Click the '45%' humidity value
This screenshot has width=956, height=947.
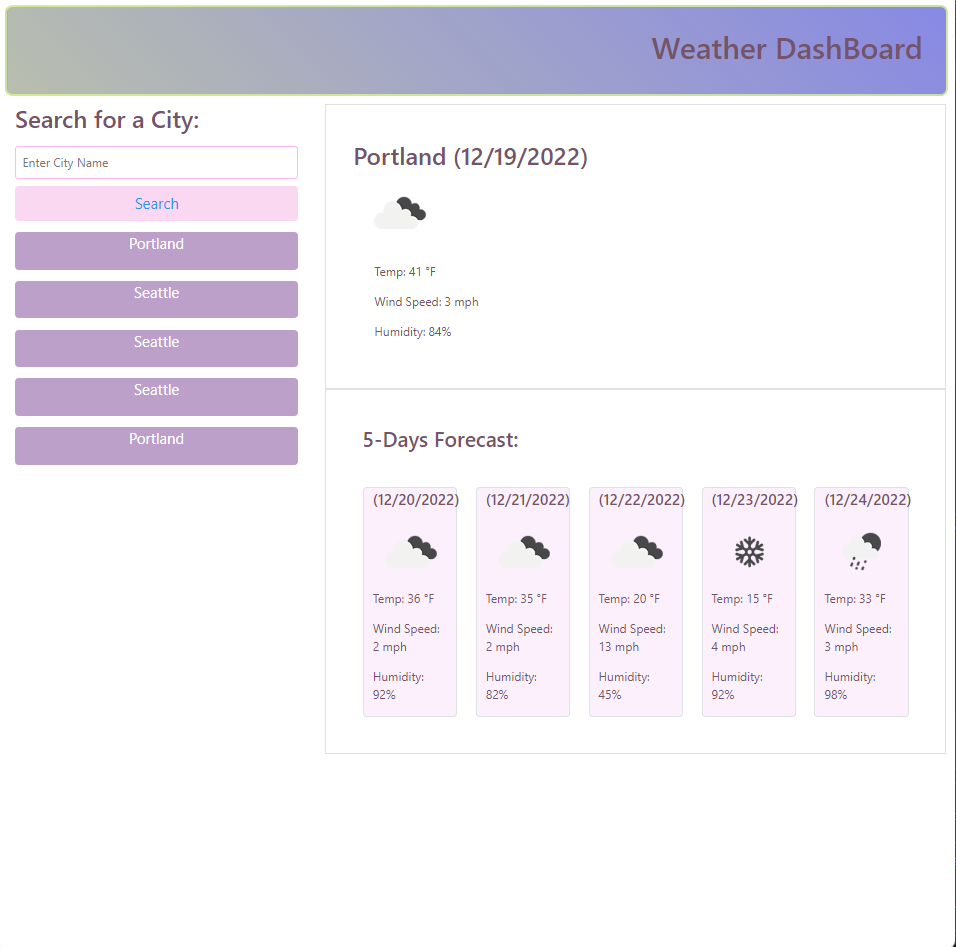610,695
